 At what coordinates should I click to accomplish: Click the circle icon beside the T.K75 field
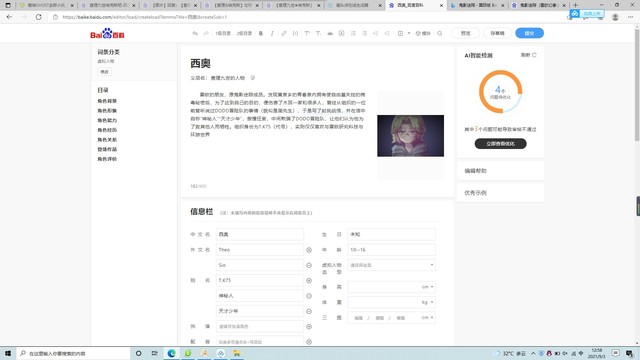309,280
